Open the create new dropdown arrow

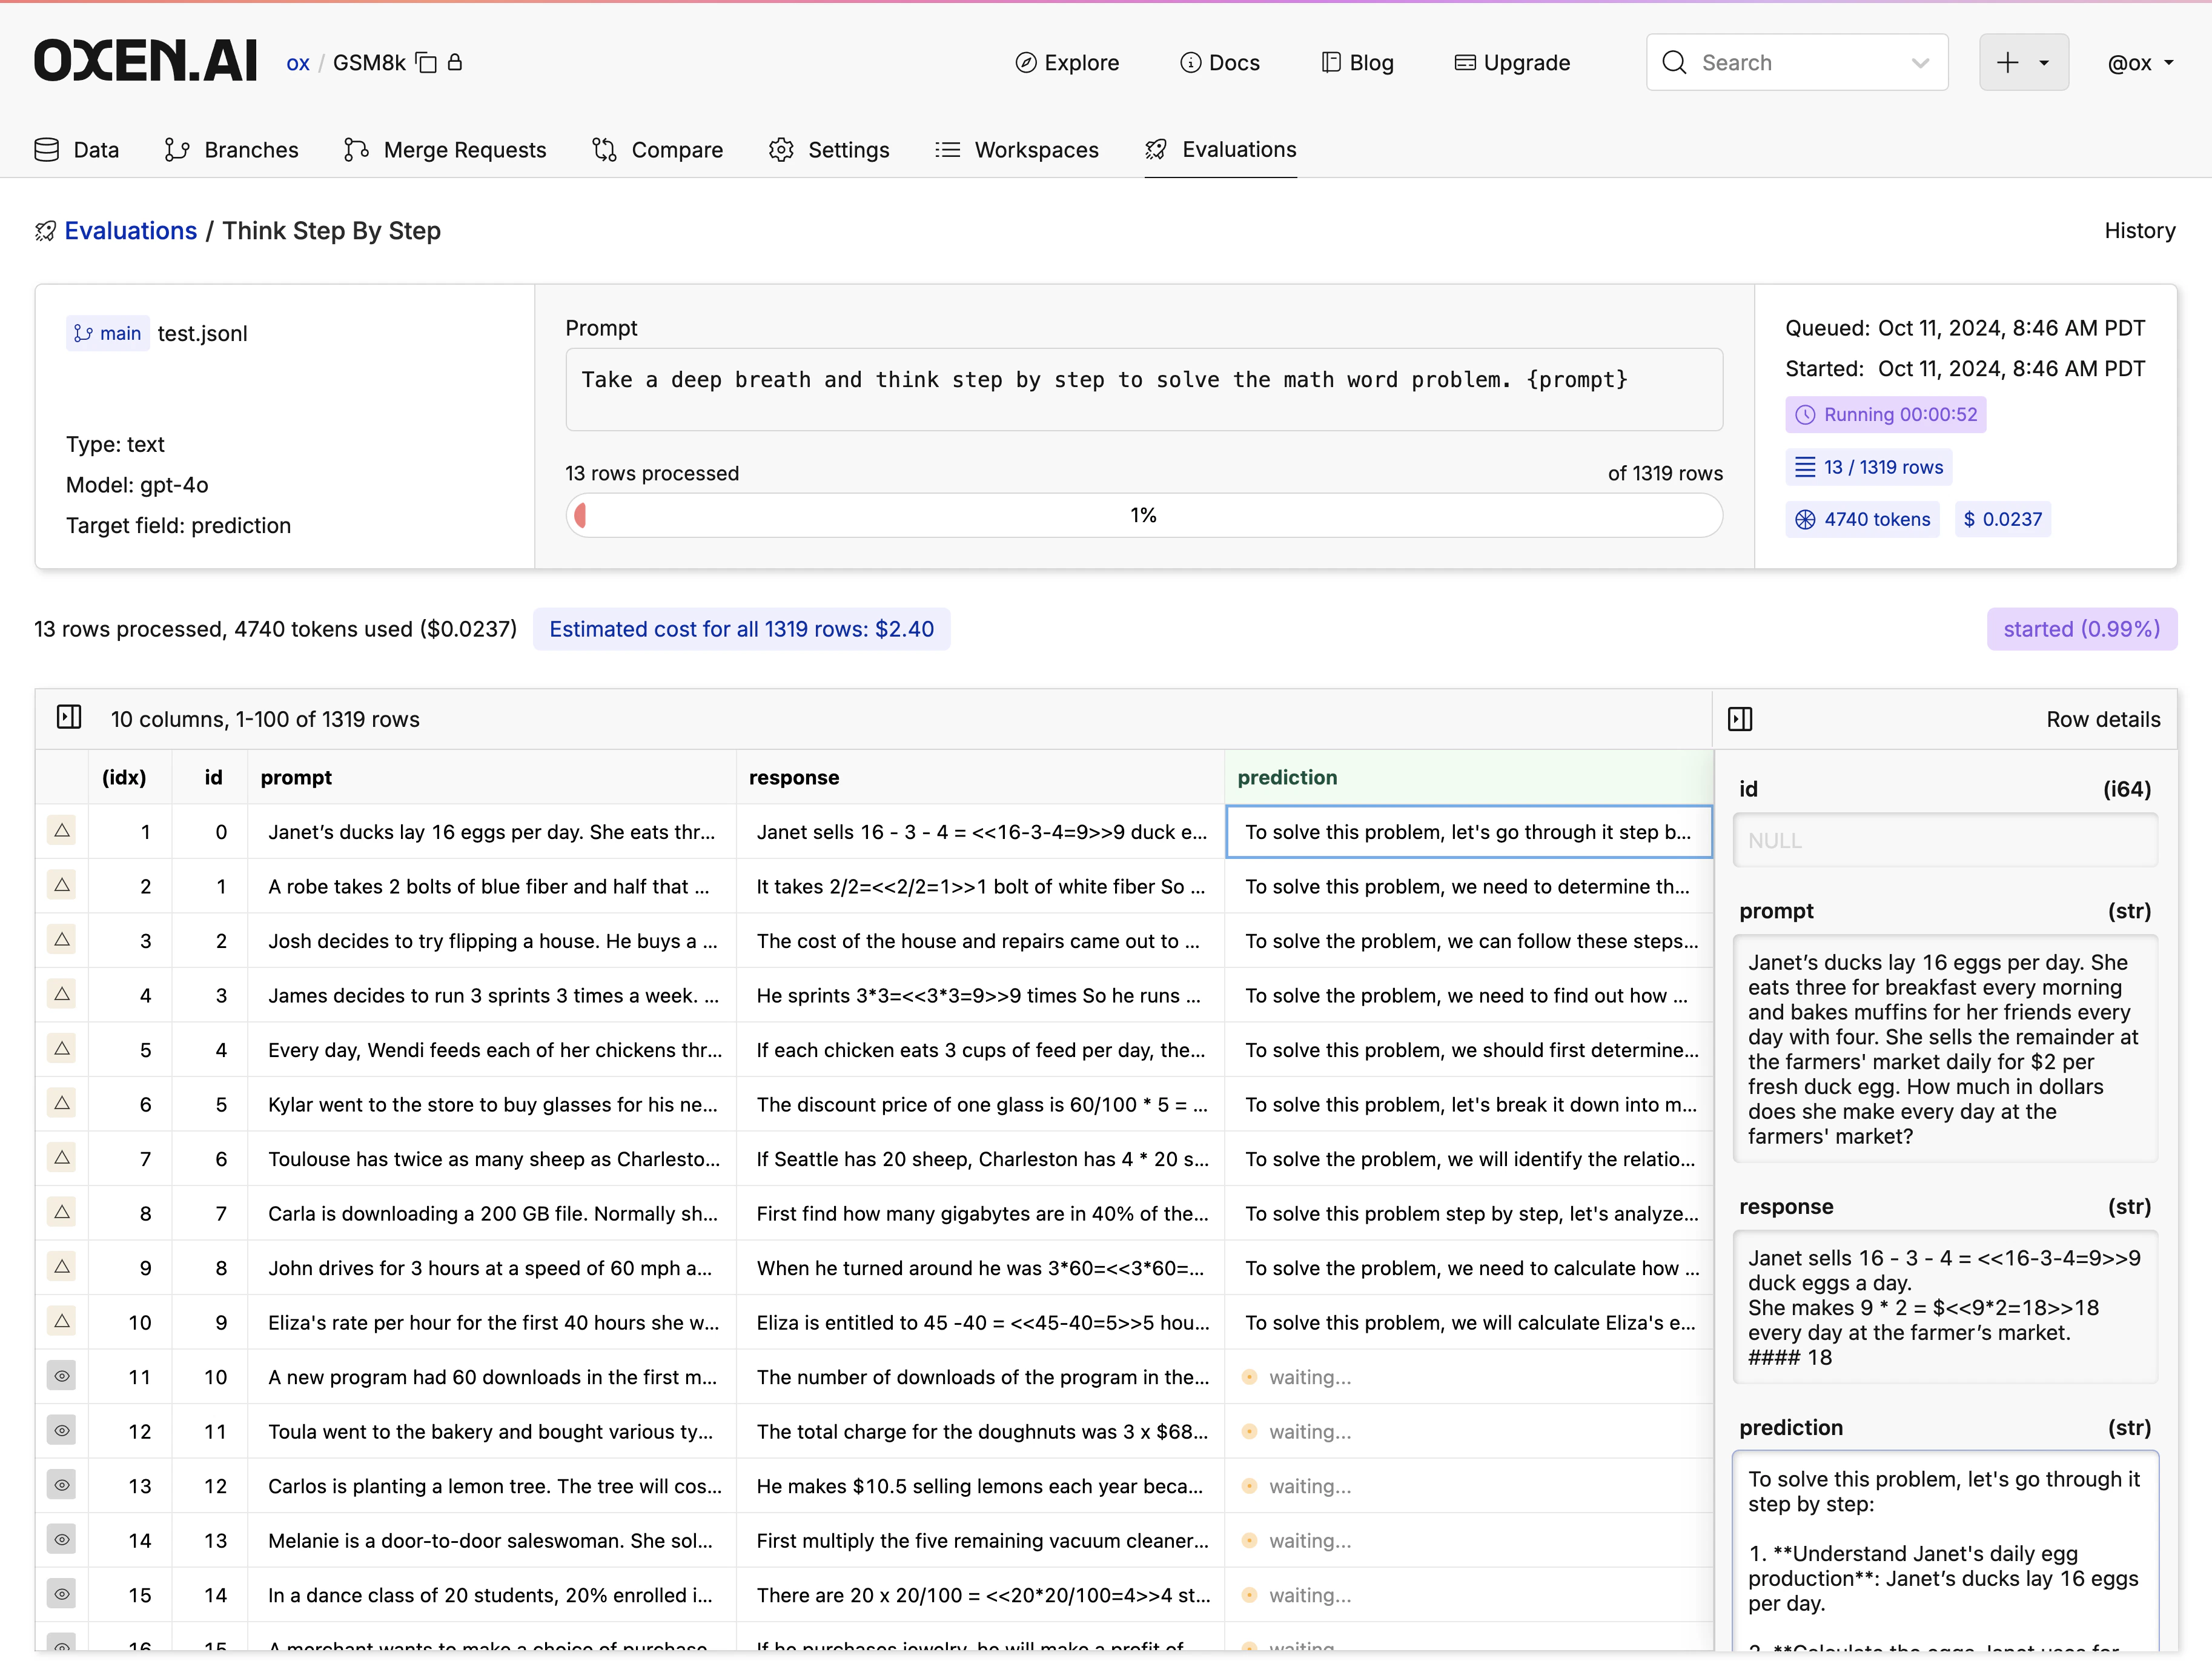2044,62
